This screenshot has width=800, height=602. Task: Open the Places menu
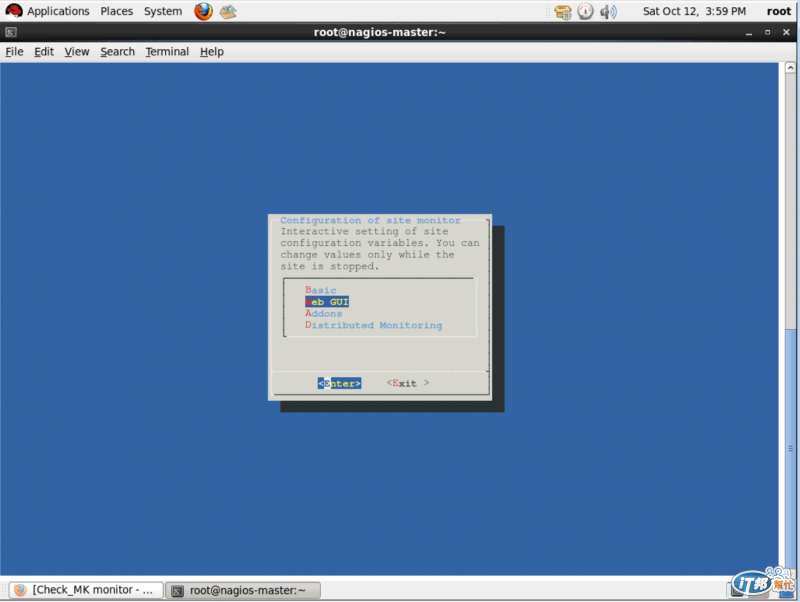click(x=116, y=11)
